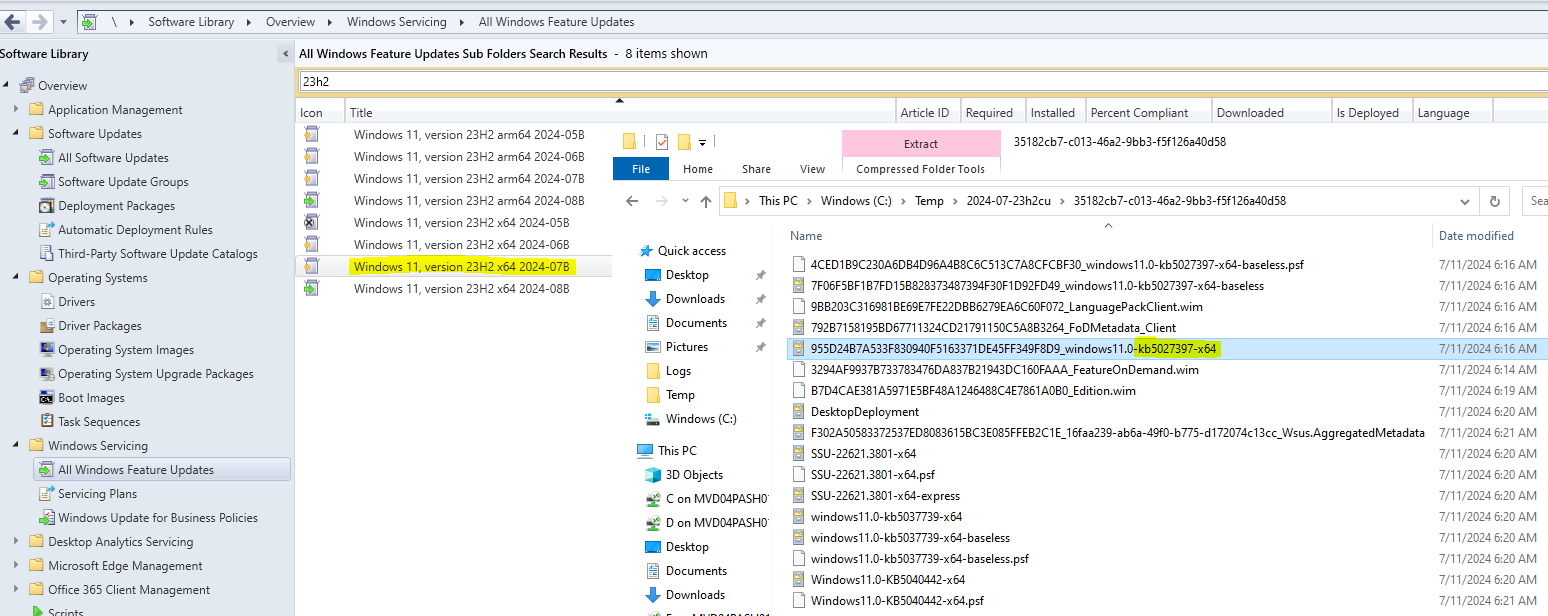Click icon of 23H2 x64 2024-08B update
The width and height of the screenshot is (1548, 616).
tap(311, 289)
